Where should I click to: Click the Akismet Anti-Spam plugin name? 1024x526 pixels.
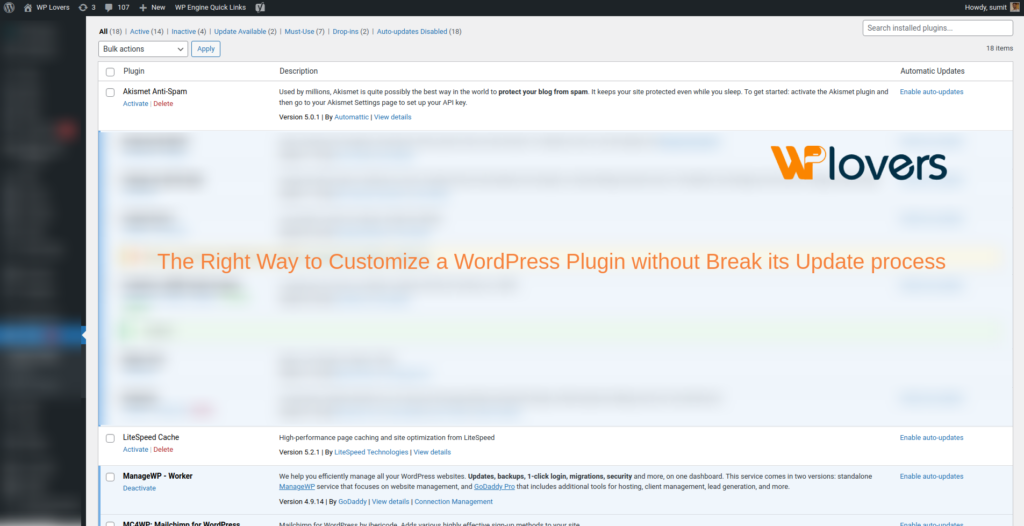(155, 91)
